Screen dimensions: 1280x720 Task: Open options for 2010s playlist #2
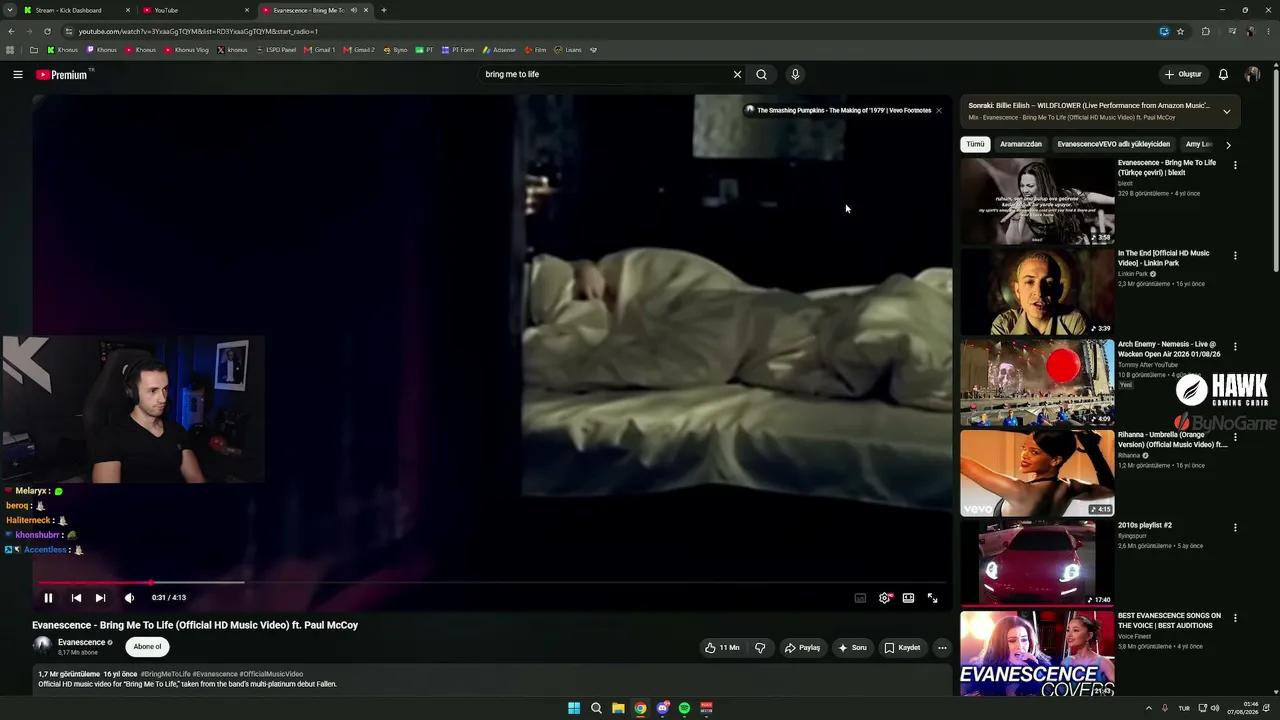[1235, 527]
